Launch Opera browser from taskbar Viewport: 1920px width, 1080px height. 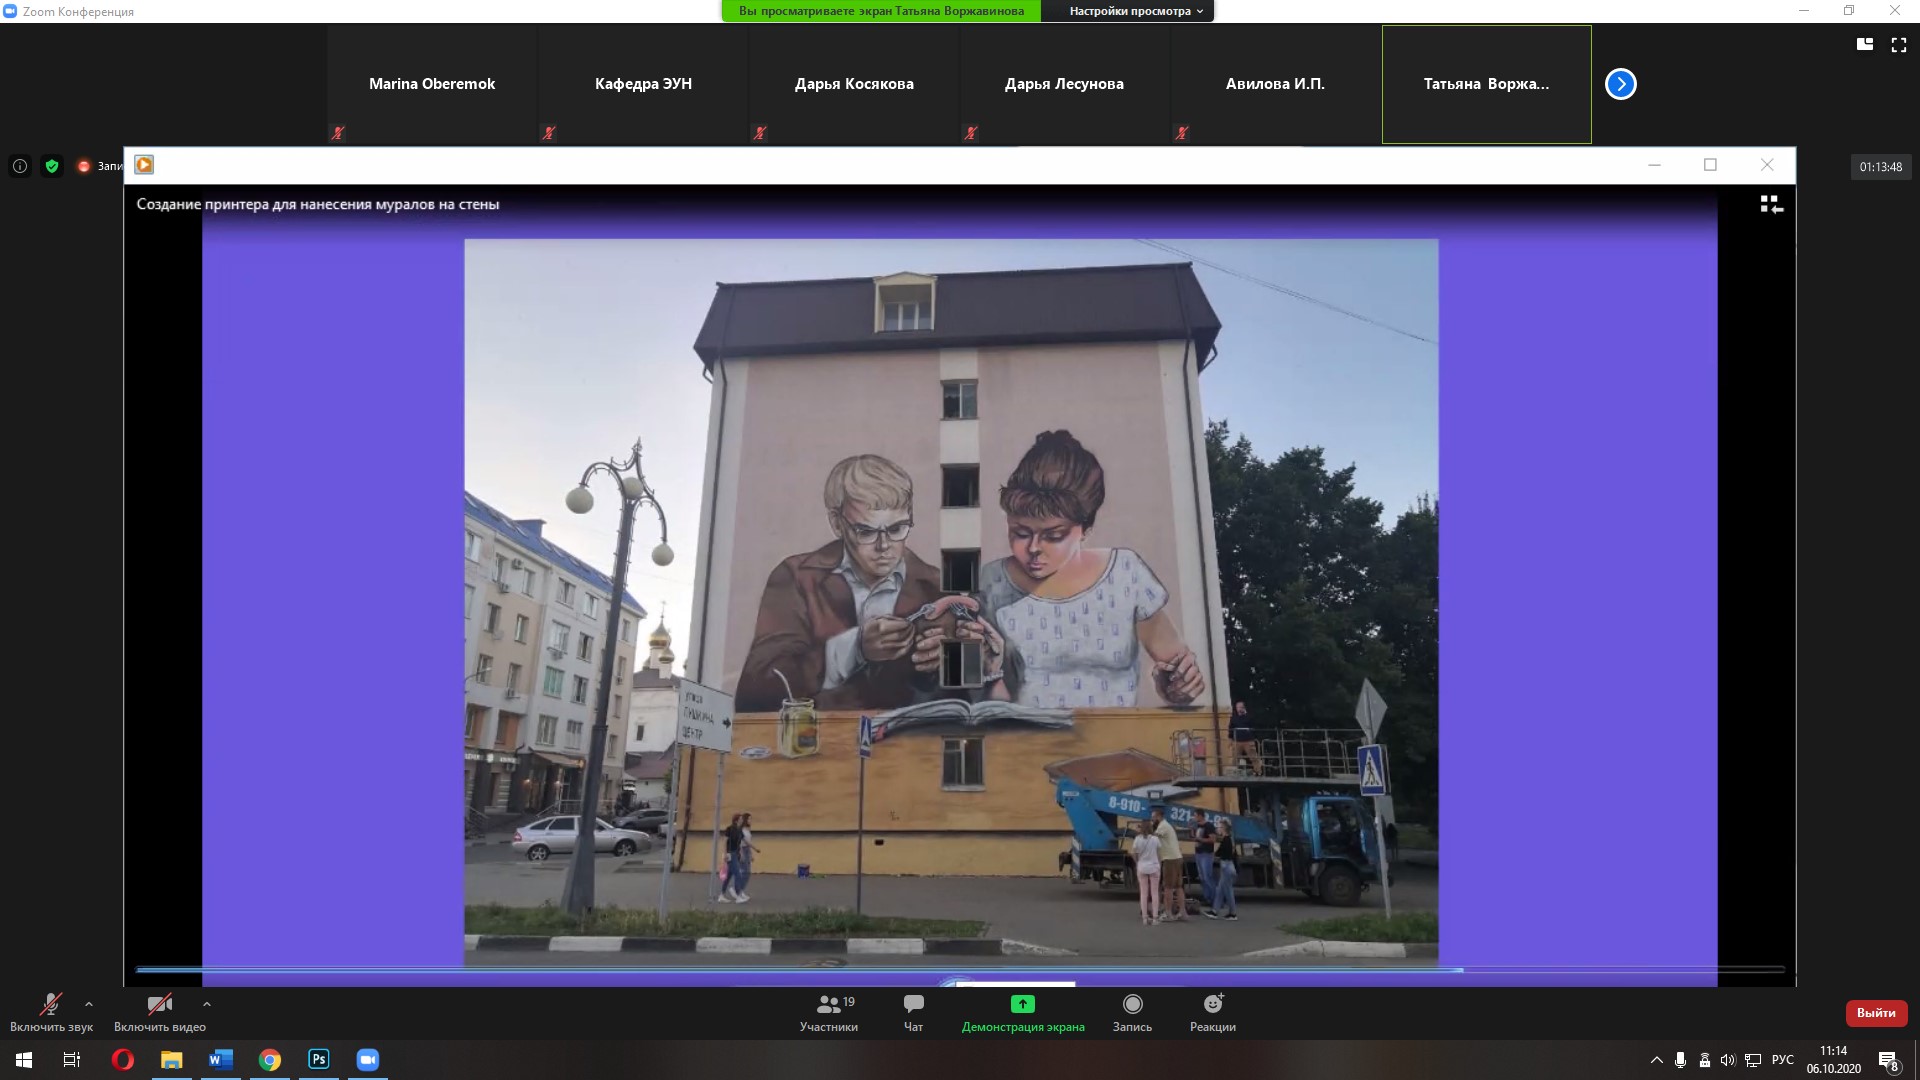[122, 1060]
